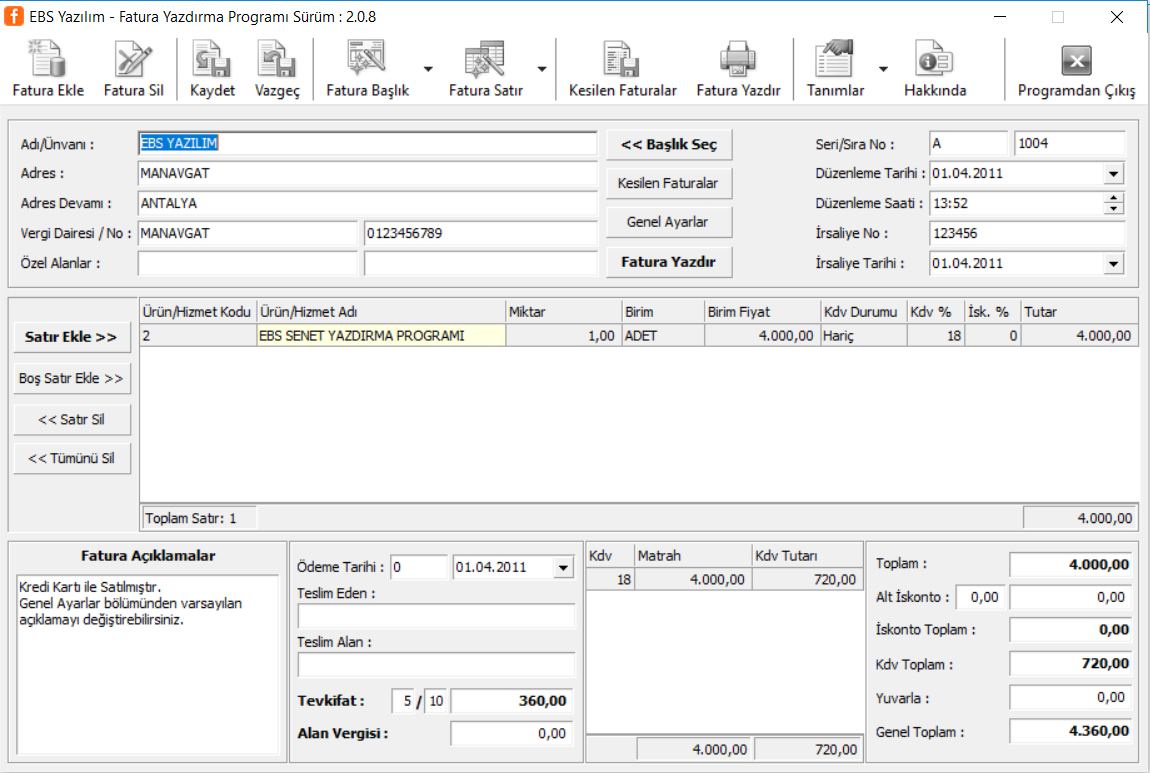Decrease the Düzenleme Saati spinner value
Image resolution: width=1150 pixels, height=773 pixels.
(1113, 208)
